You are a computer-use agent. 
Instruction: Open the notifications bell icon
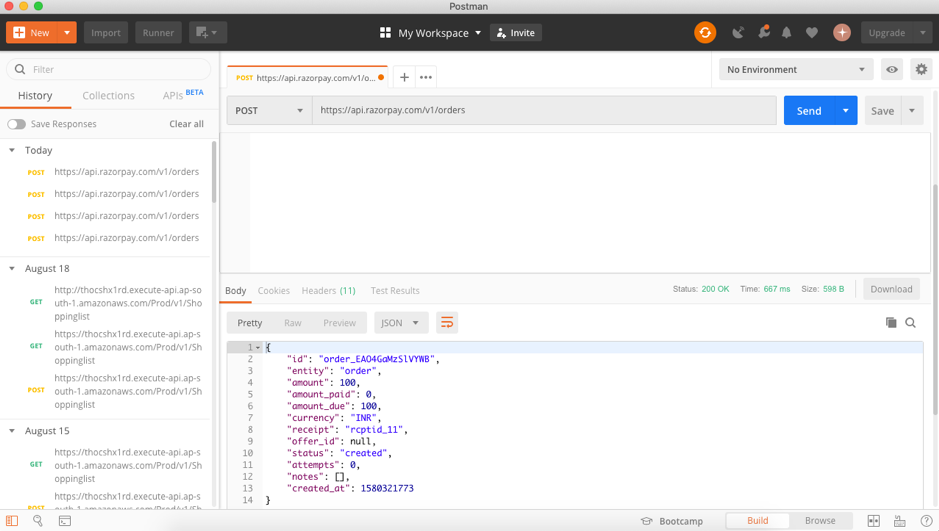coord(787,33)
